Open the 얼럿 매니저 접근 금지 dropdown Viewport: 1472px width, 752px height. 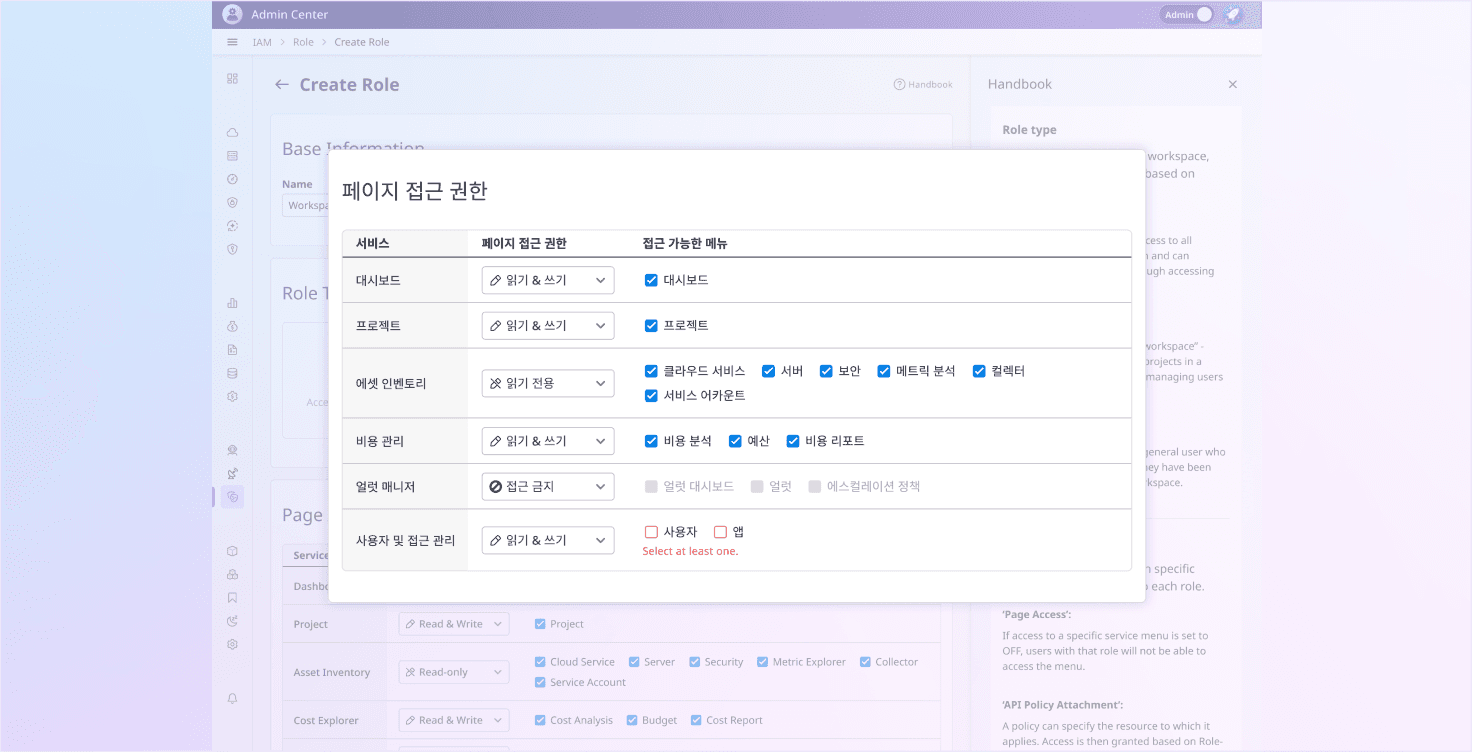point(548,487)
